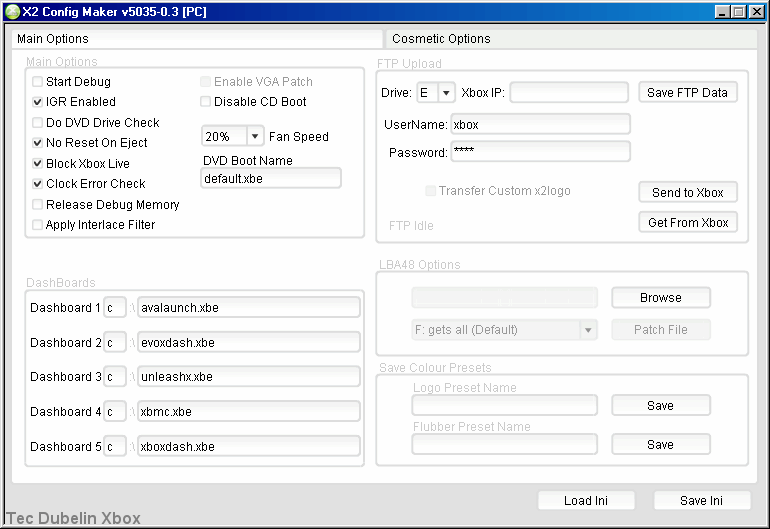Viewport: 770px width, 529px height.
Task: Click Get From Xbox button
Action: [688, 222]
